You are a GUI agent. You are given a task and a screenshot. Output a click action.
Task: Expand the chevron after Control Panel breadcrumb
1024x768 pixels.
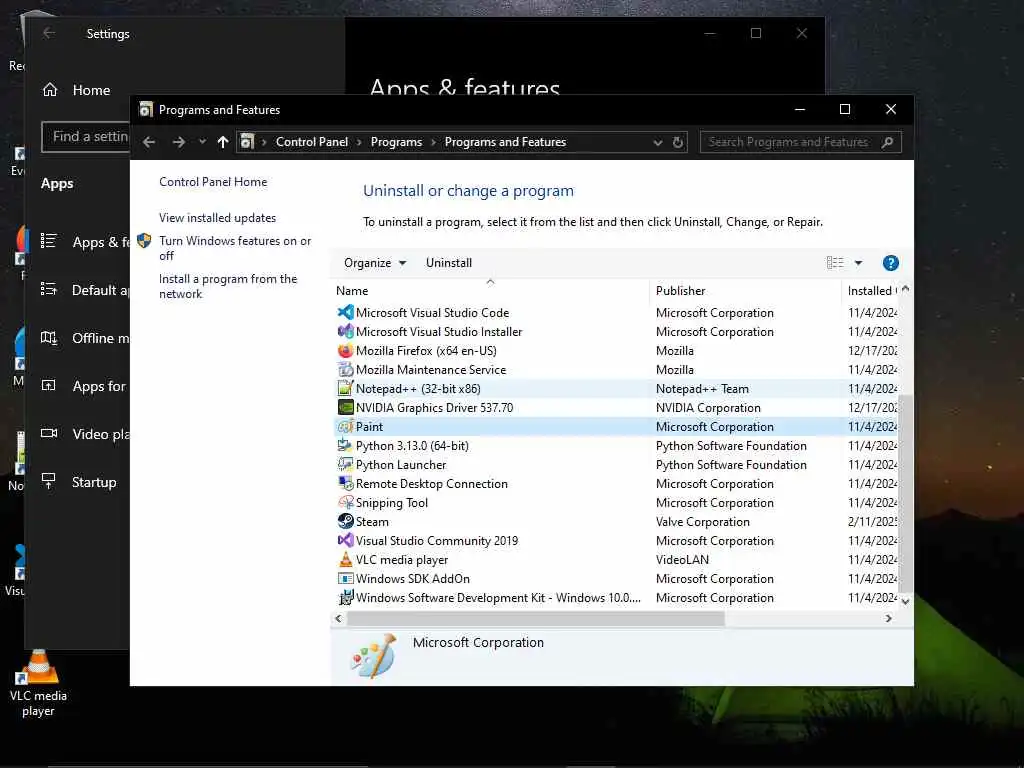point(359,142)
